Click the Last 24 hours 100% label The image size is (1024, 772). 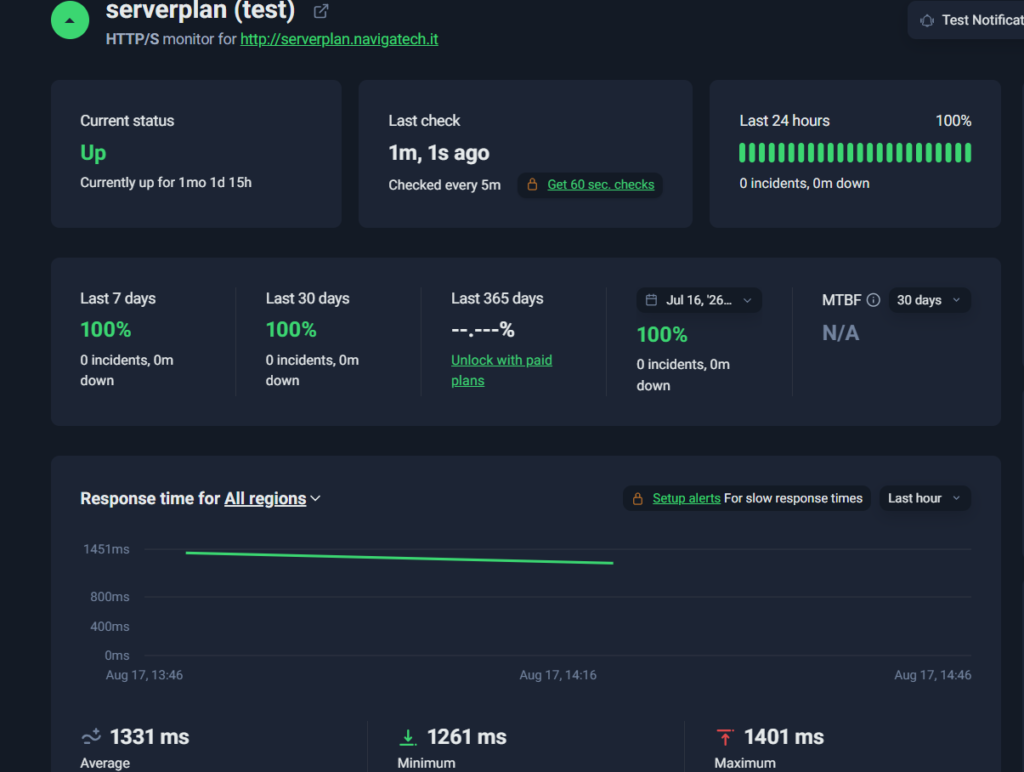pyautogui.click(x=953, y=121)
